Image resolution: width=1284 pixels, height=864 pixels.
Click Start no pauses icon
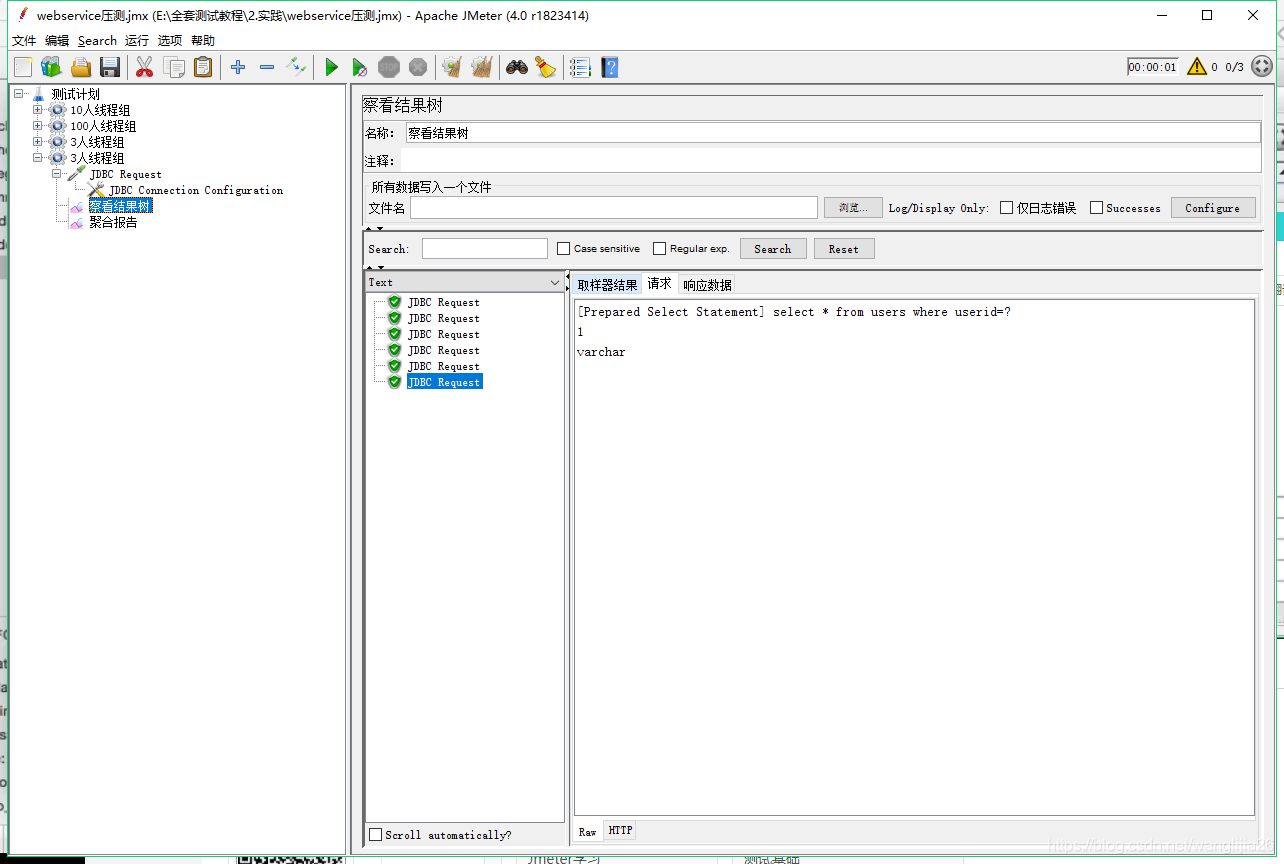tap(360, 67)
